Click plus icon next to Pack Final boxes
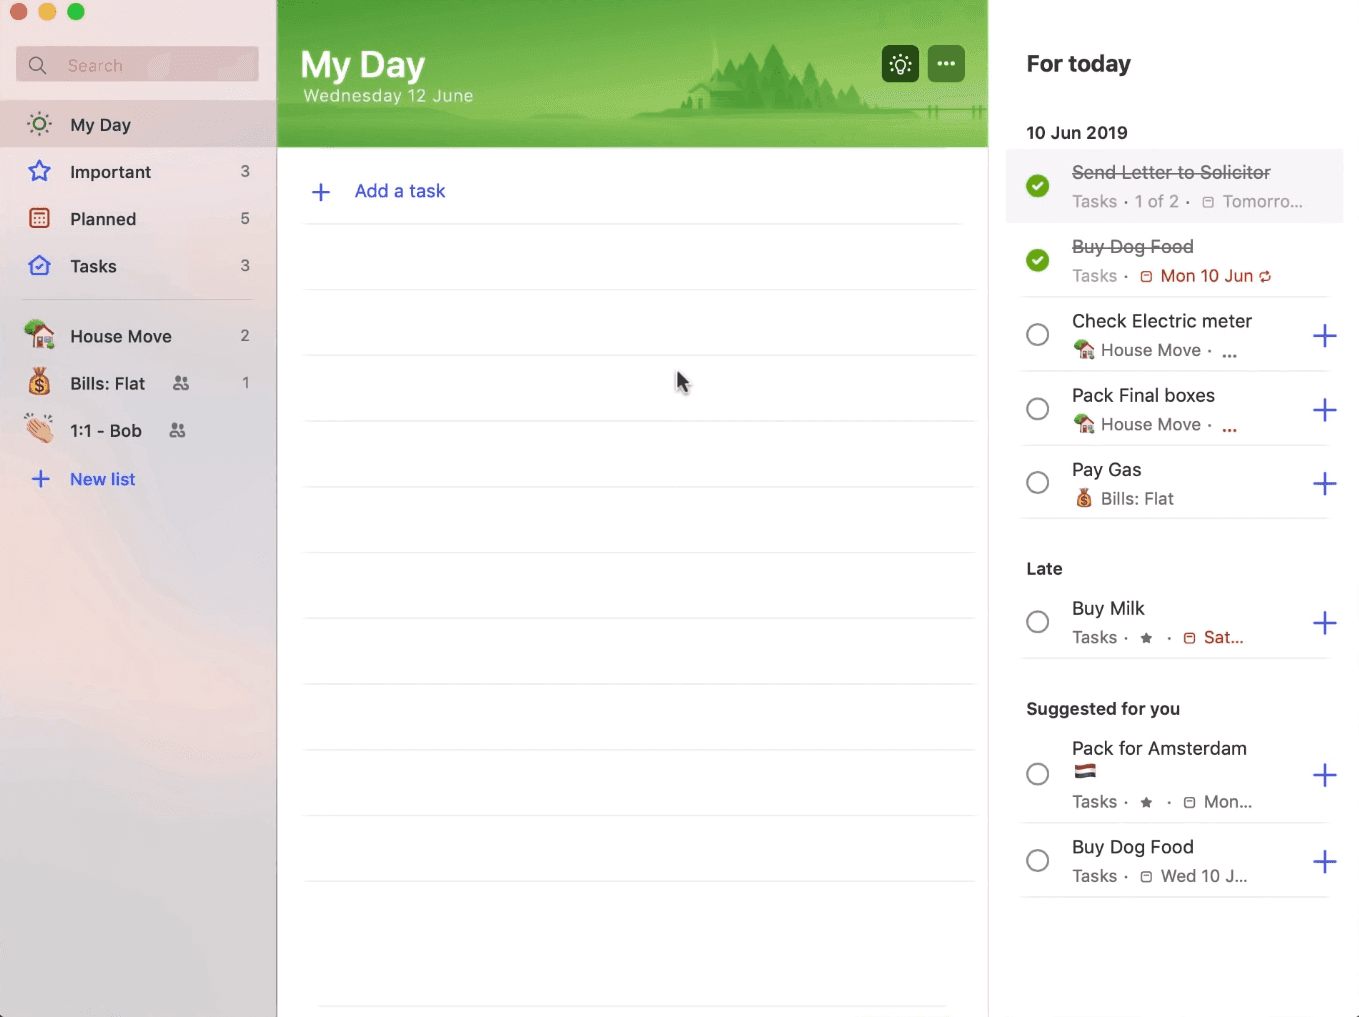 [1324, 410]
